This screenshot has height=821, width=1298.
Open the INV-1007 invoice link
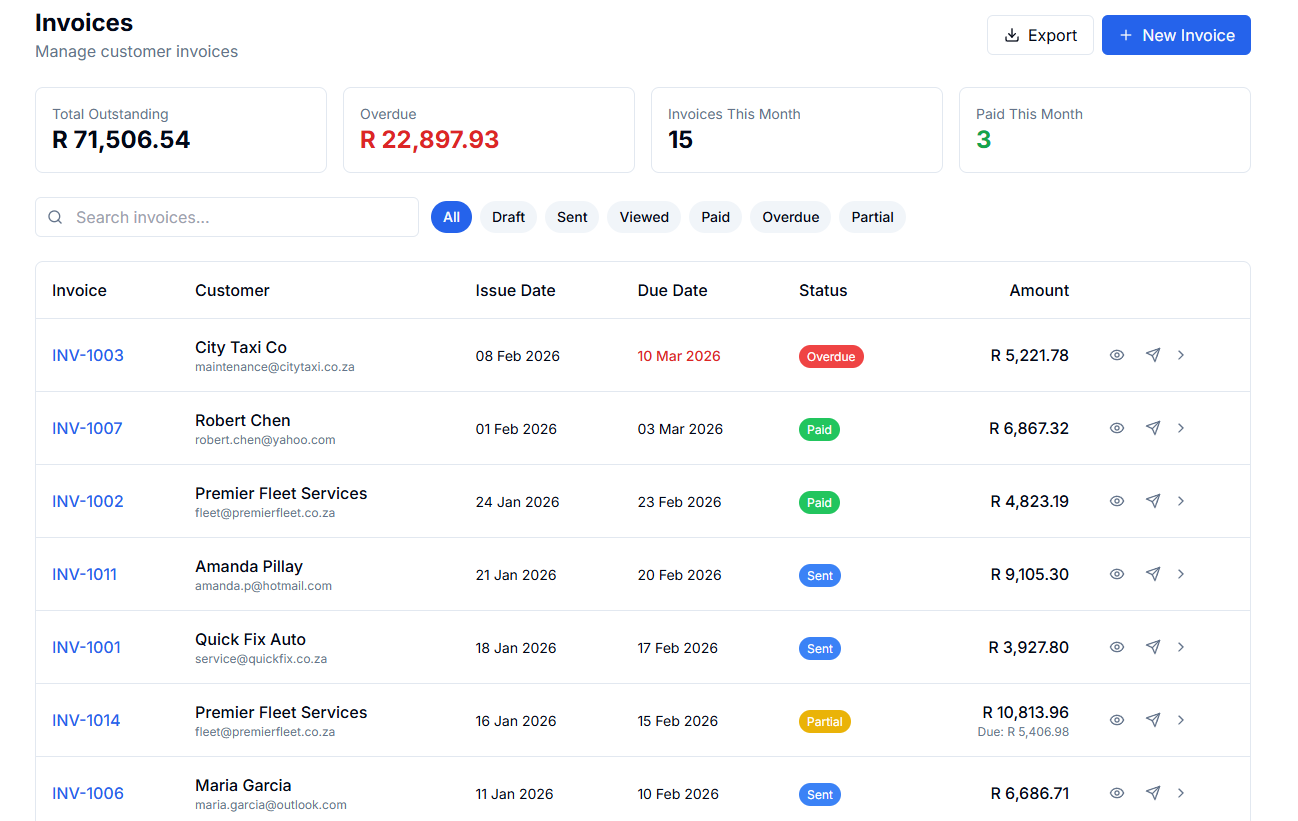[87, 428]
